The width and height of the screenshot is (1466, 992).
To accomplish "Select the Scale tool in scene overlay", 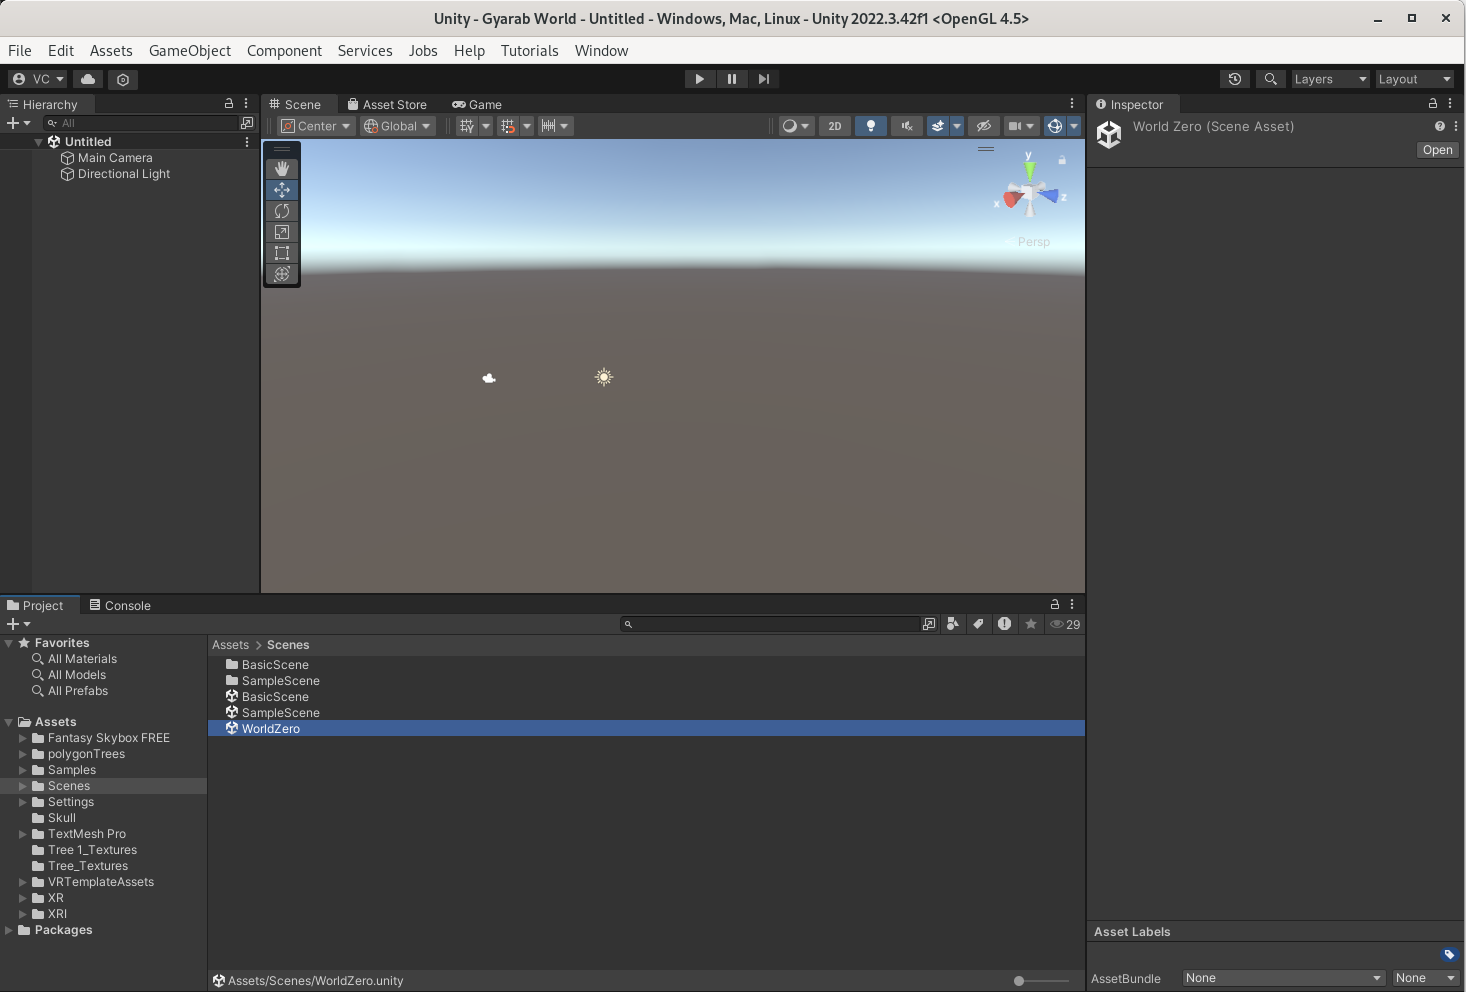I will pos(282,232).
